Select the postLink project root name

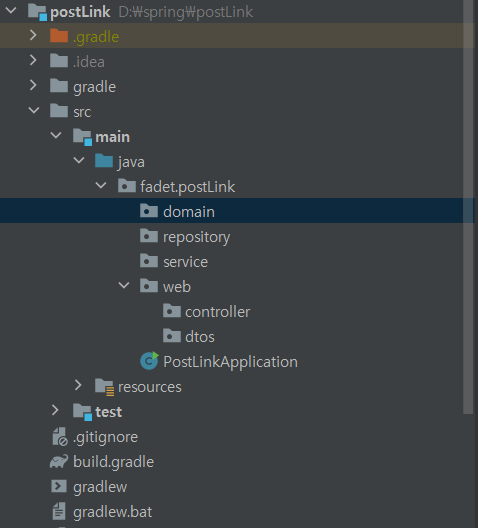80,12
